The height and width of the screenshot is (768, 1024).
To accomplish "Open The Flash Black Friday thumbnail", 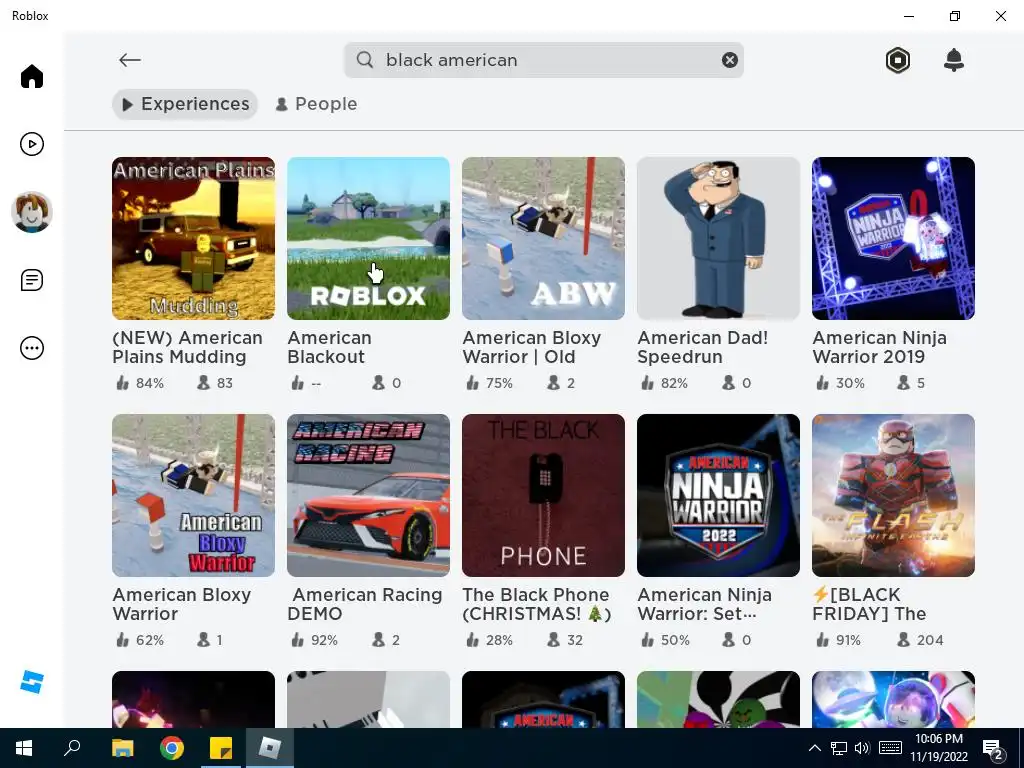I will [x=893, y=496].
